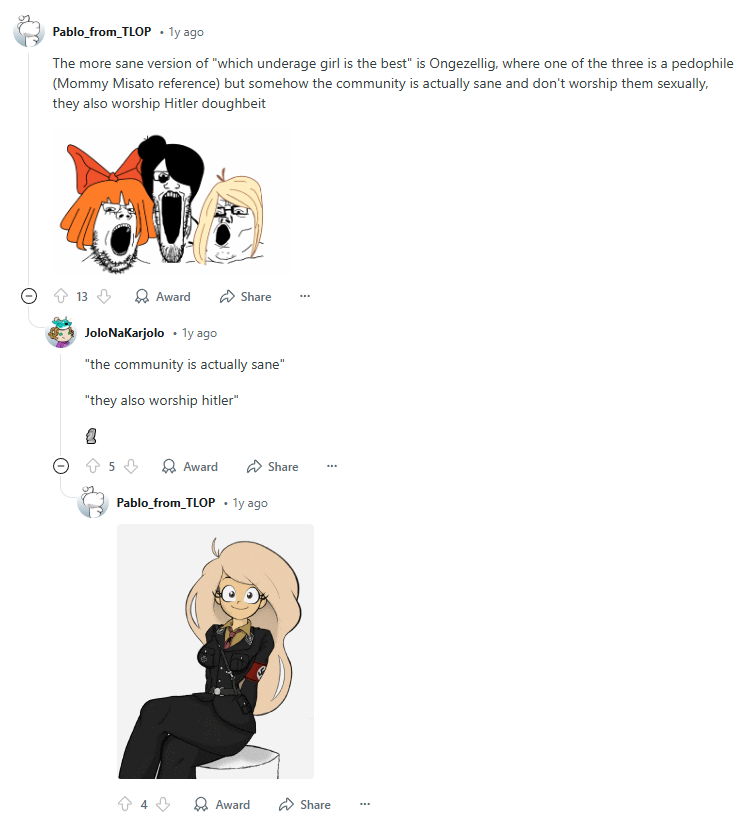The image size is (740, 821).
Task: Open more options on JoloNaKarjolo's comment
Action: [332, 467]
